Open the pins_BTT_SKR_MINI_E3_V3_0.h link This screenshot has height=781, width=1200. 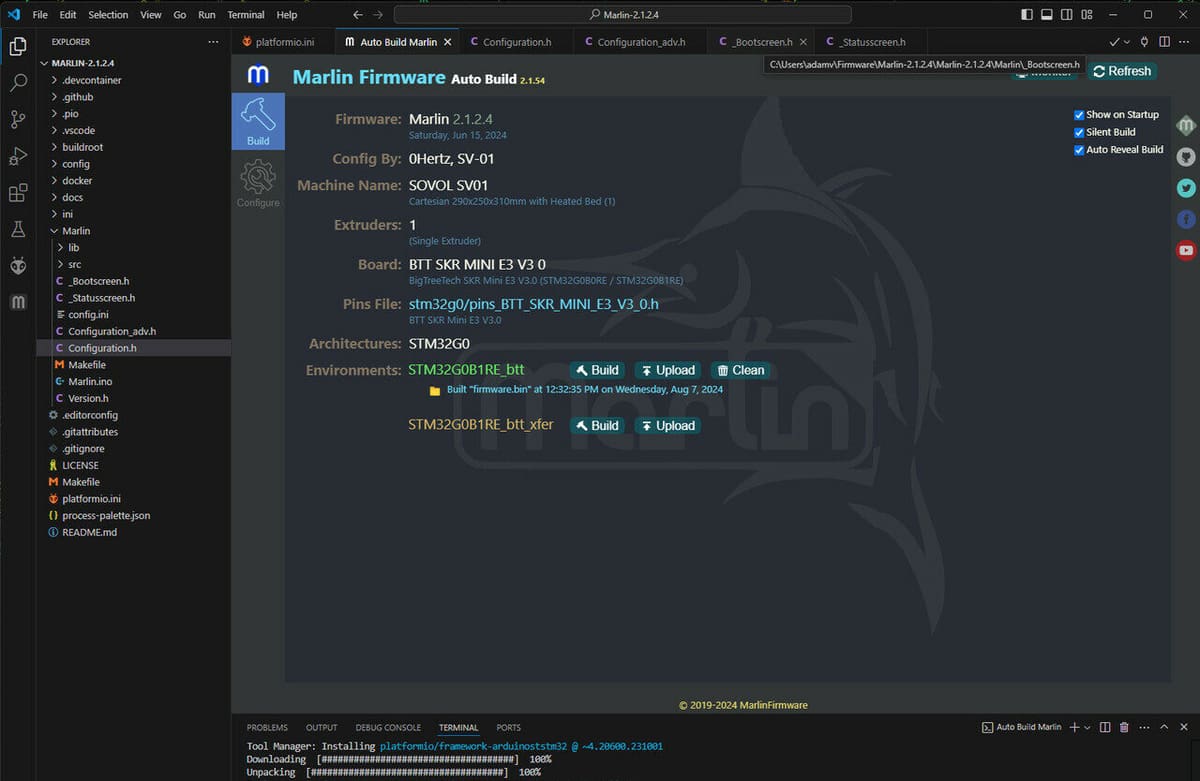[x=533, y=304]
